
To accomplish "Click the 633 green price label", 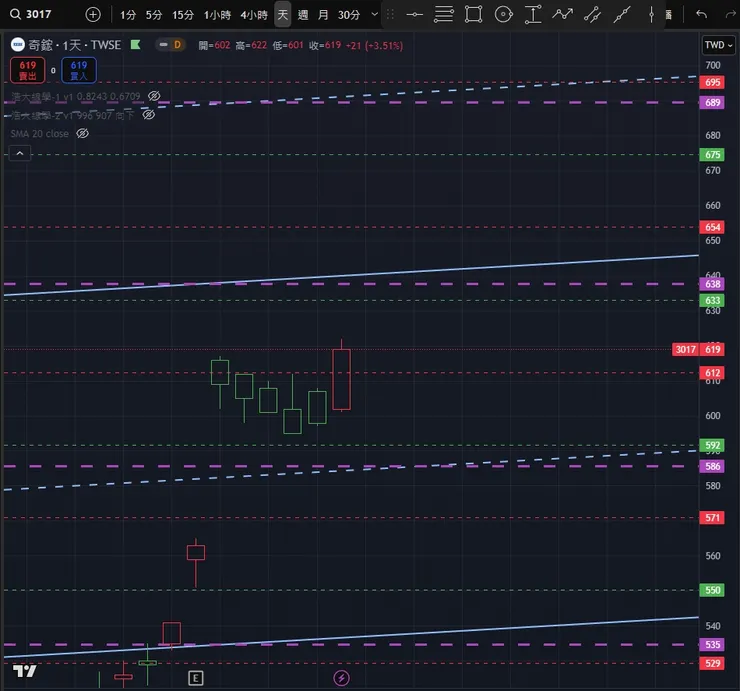I will coord(712,300).
